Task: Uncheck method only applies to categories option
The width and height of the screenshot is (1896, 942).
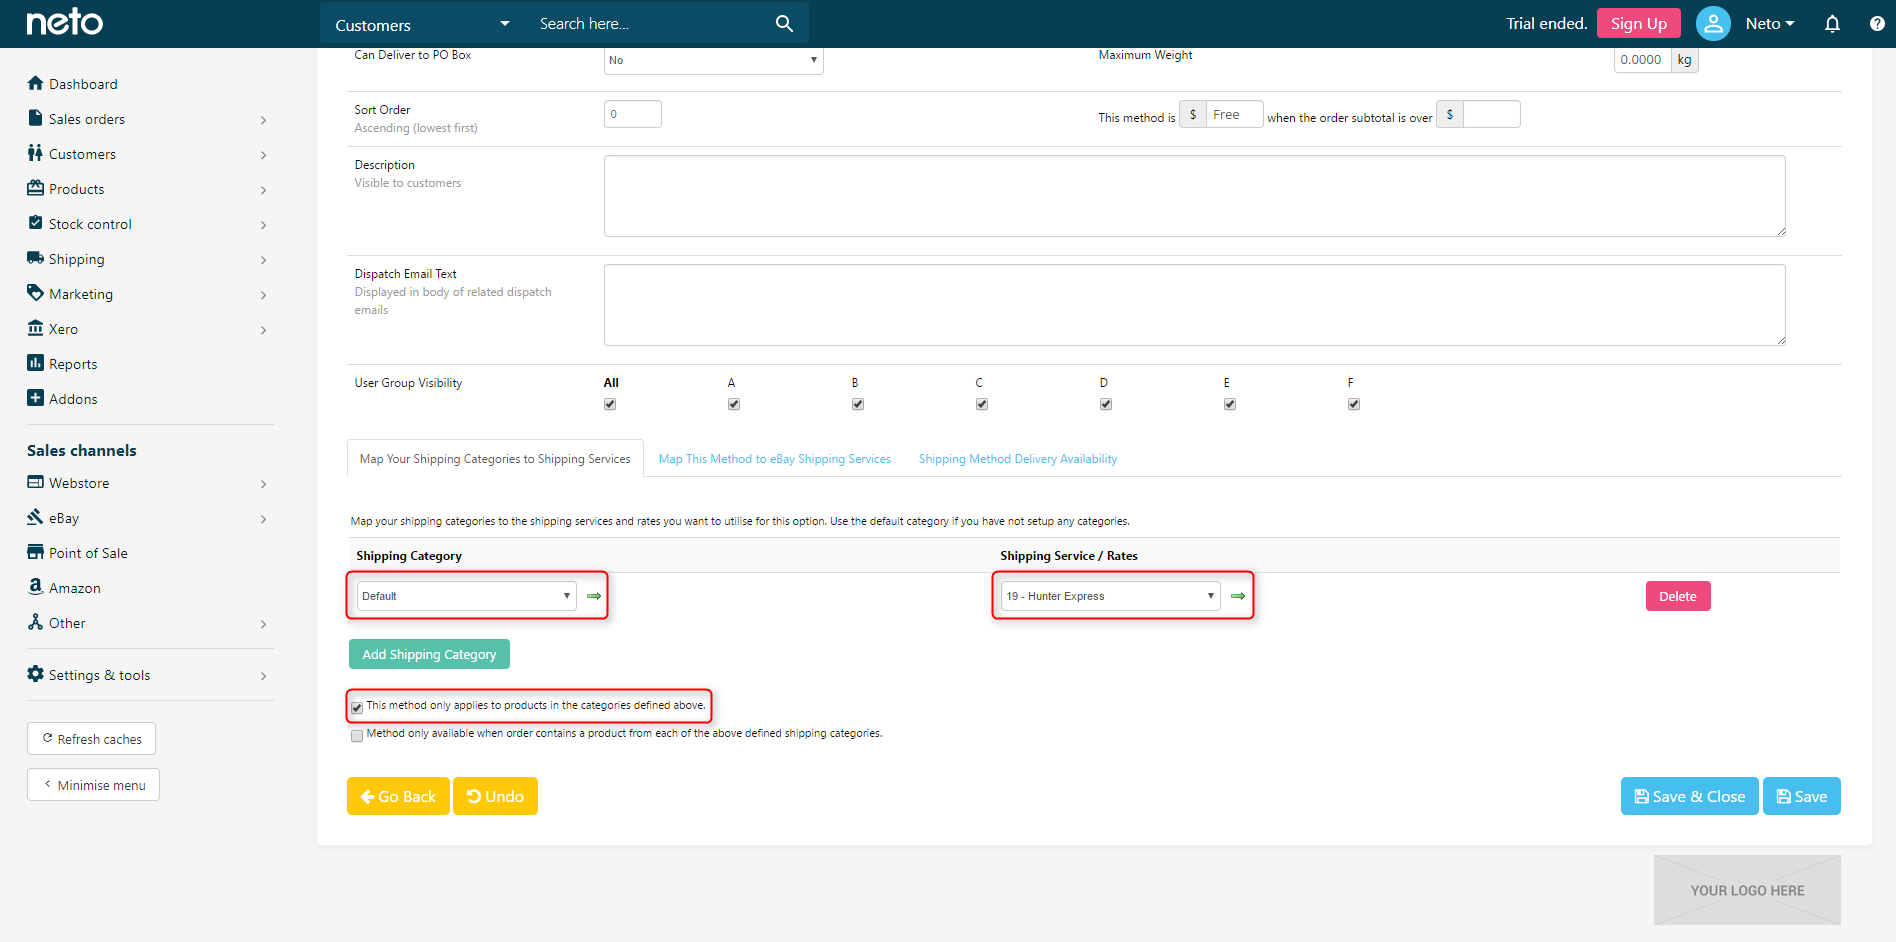Action: (357, 708)
